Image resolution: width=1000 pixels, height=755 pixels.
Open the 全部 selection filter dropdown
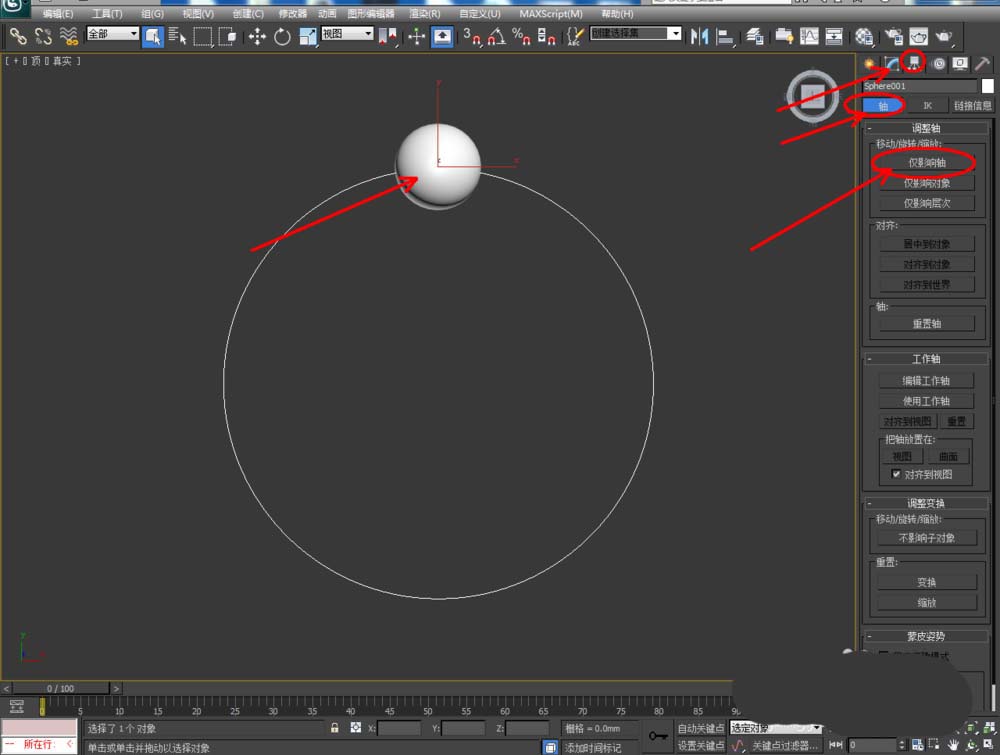point(113,34)
